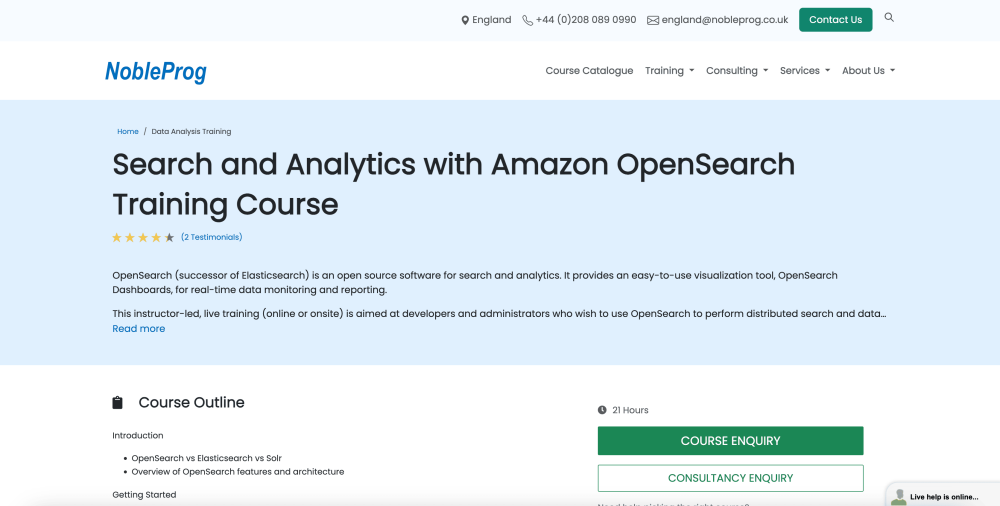The image size is (1000, 506).
Task: Click the location pin icon next to England
Action: (x=465, y=20)
